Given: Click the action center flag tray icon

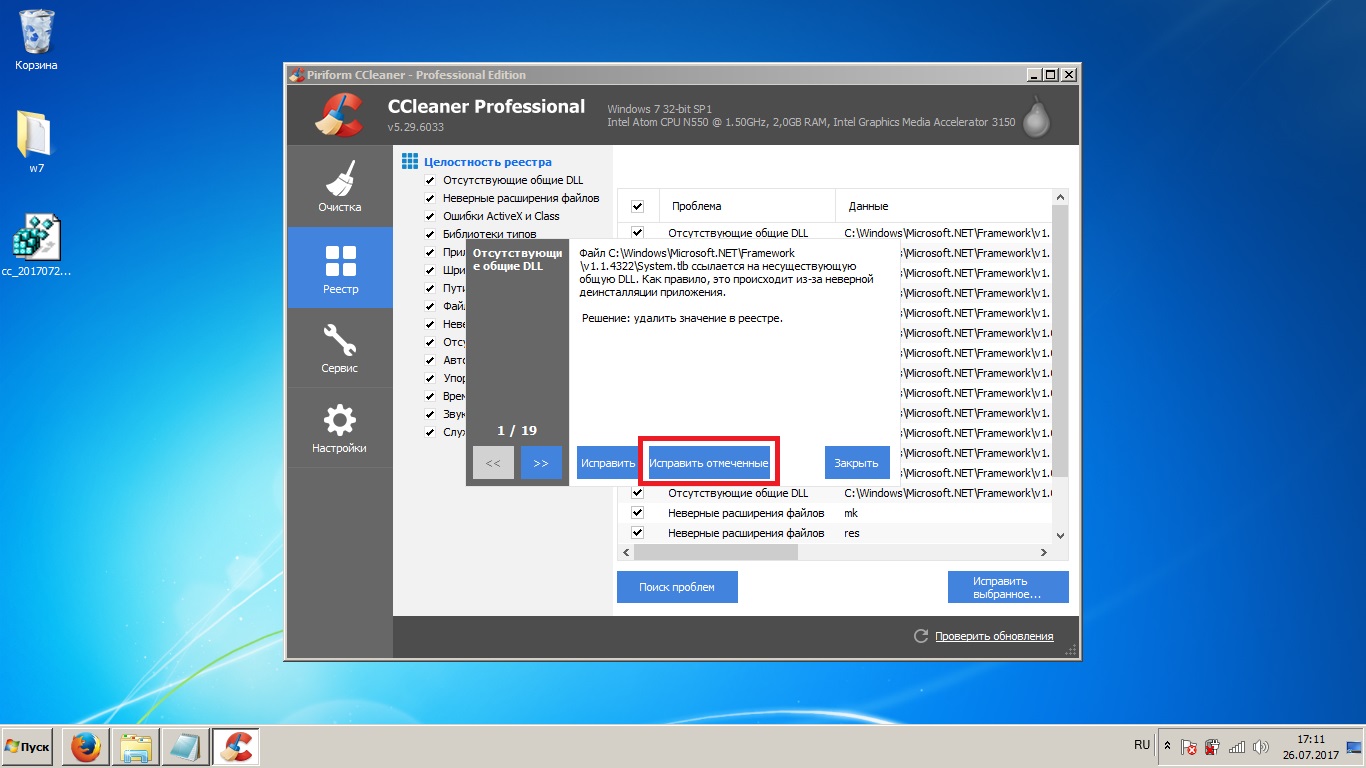Looking at the screenshot, I should 1188,747.
